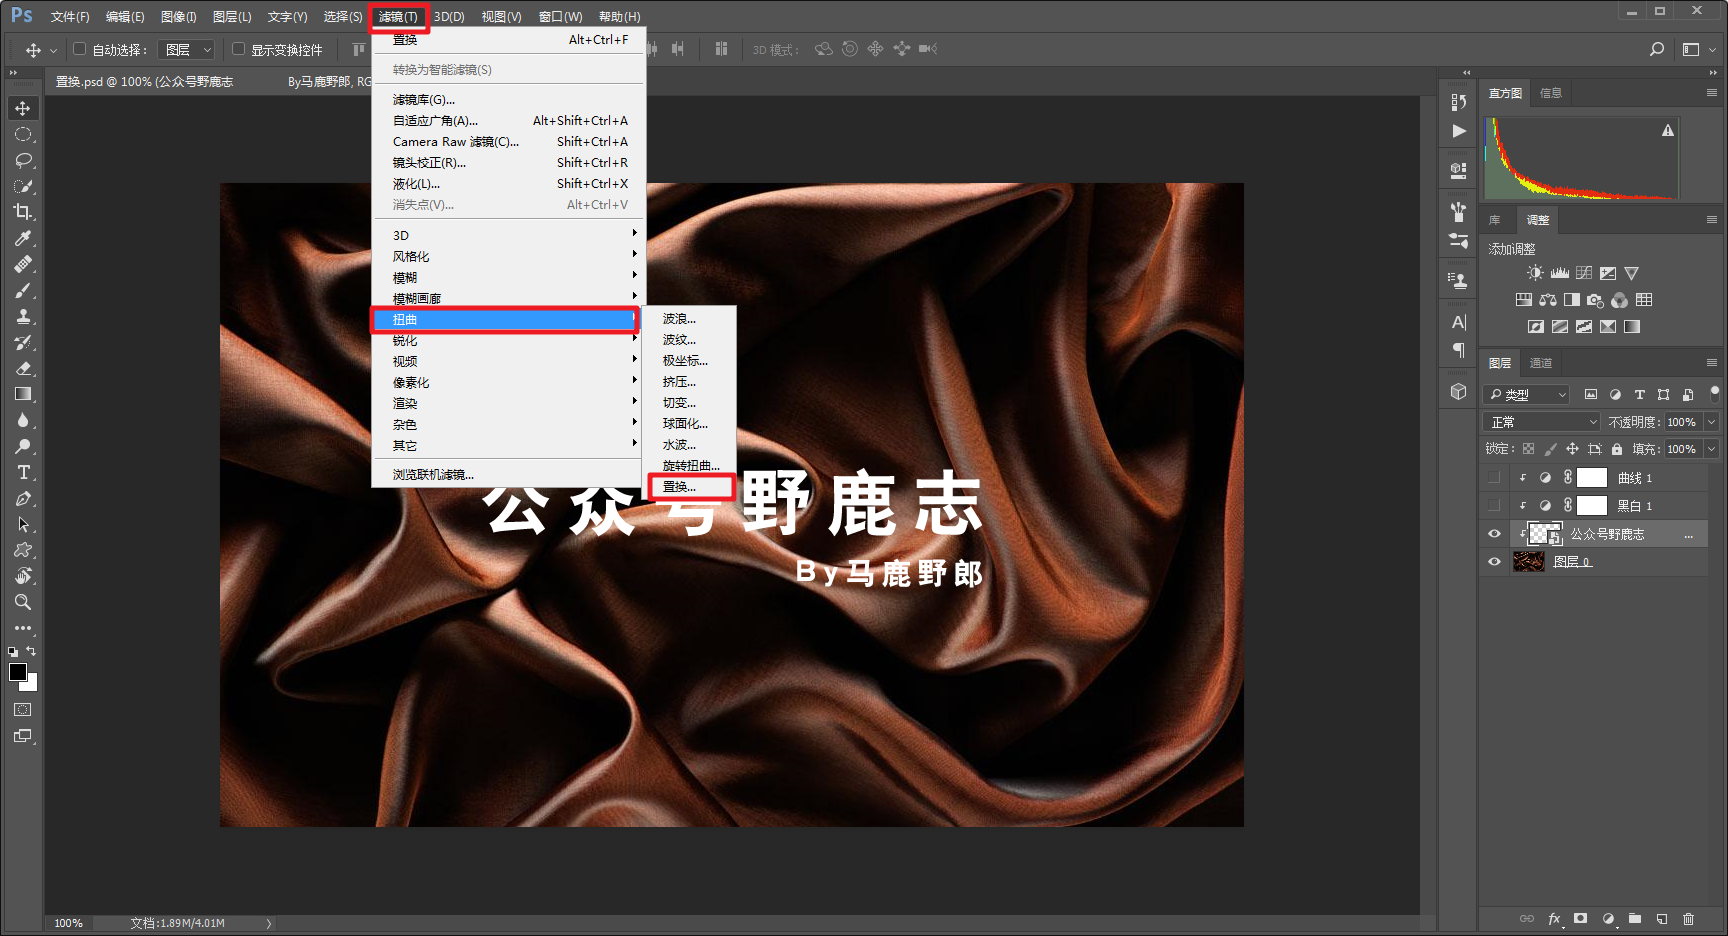This screenshot has height=936, width=1728.
Task: Click the 图层 0 layer thumbnail
Action: [x=1529, y=562]
